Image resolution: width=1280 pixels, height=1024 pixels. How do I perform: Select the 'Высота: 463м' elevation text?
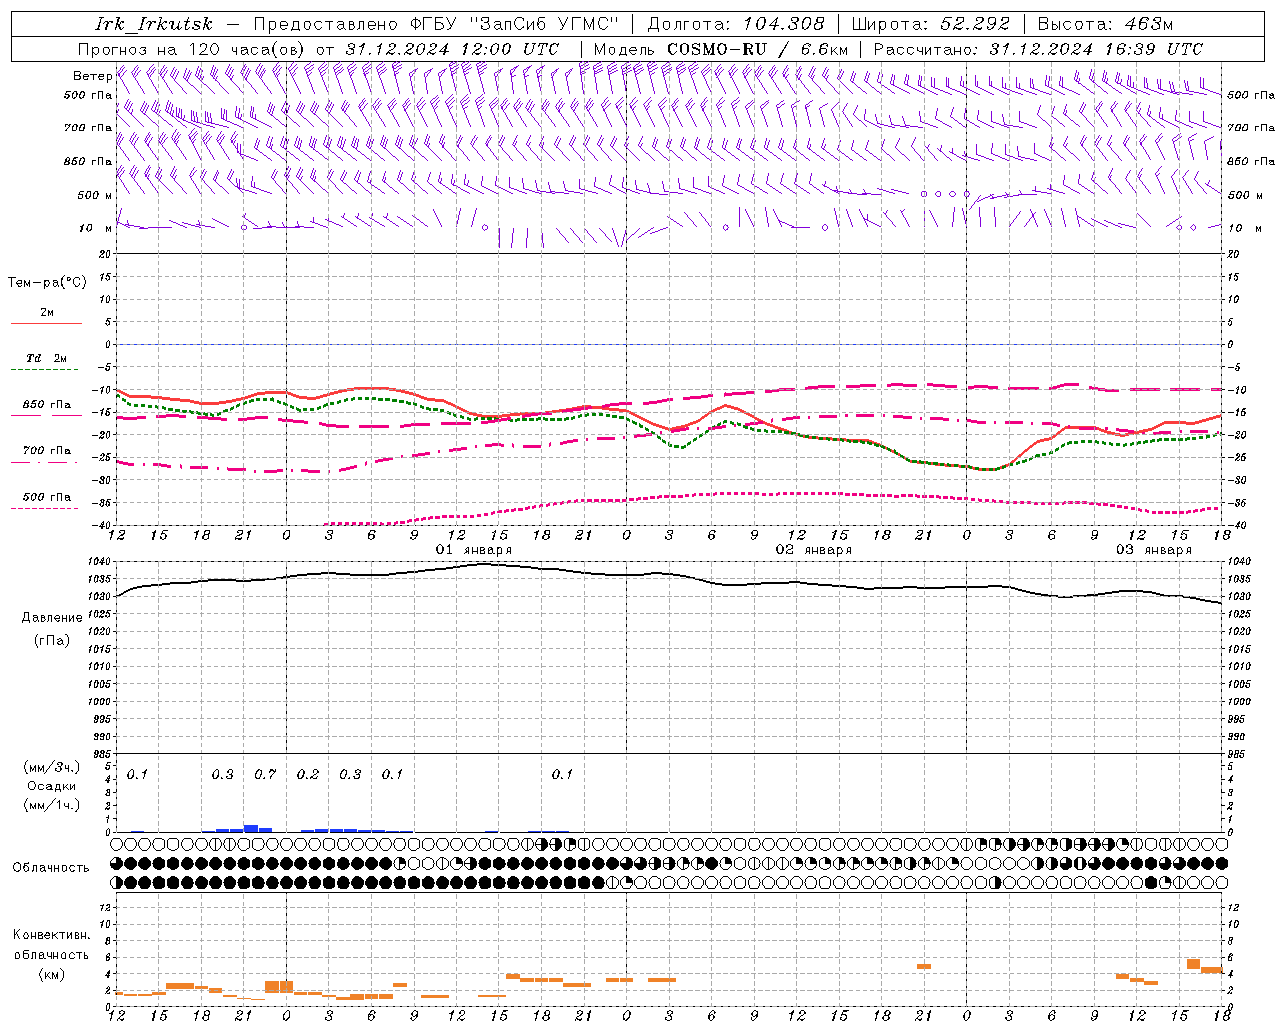(x=1105, y=24)
